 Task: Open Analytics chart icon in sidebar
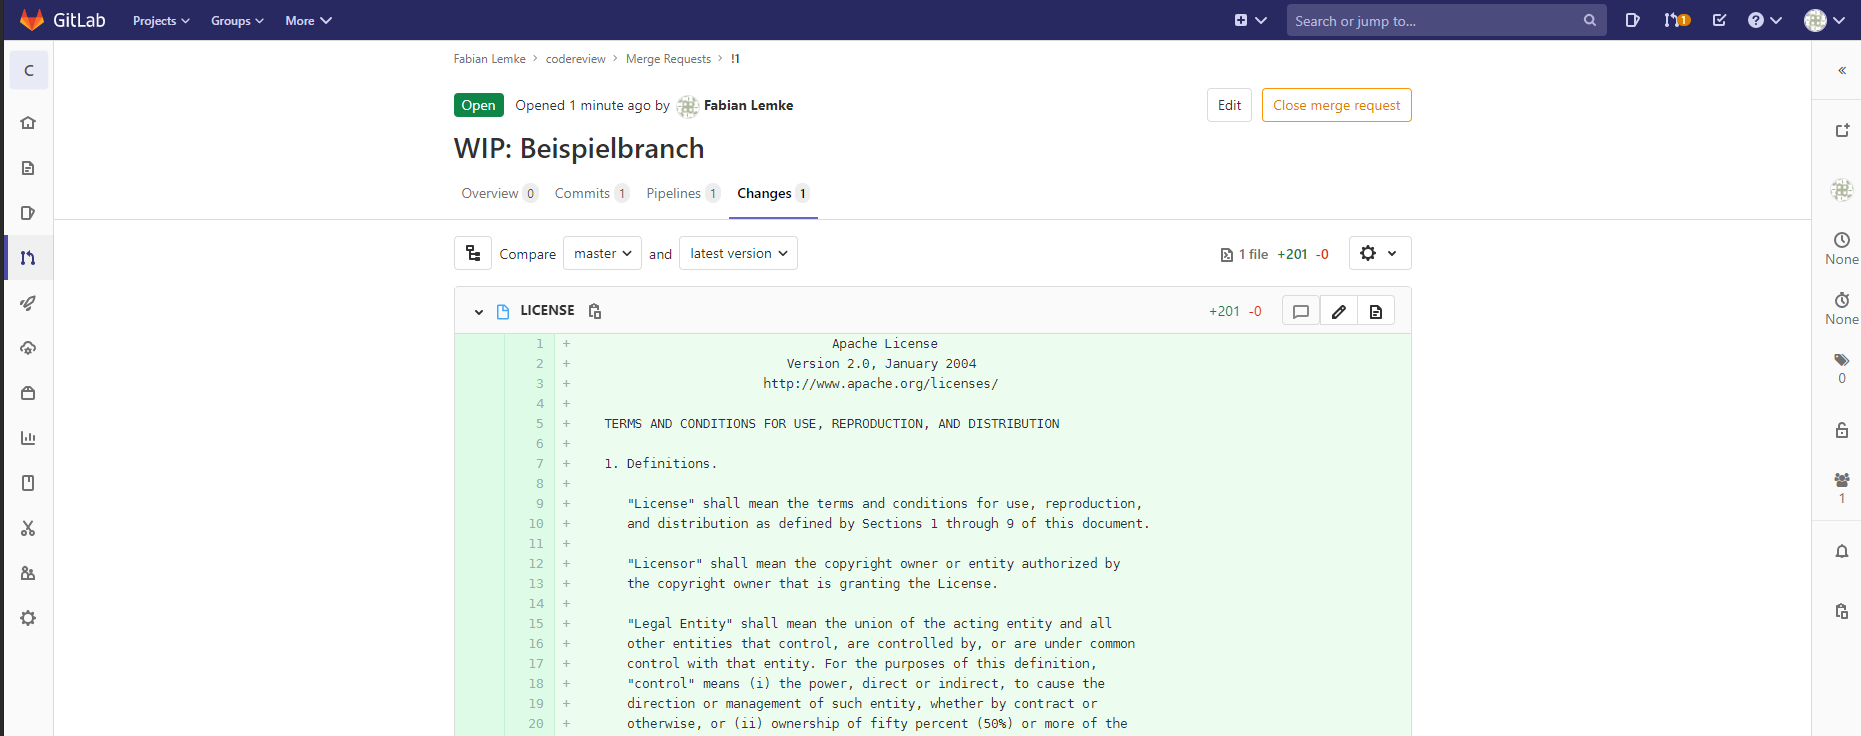click(28, 438)
